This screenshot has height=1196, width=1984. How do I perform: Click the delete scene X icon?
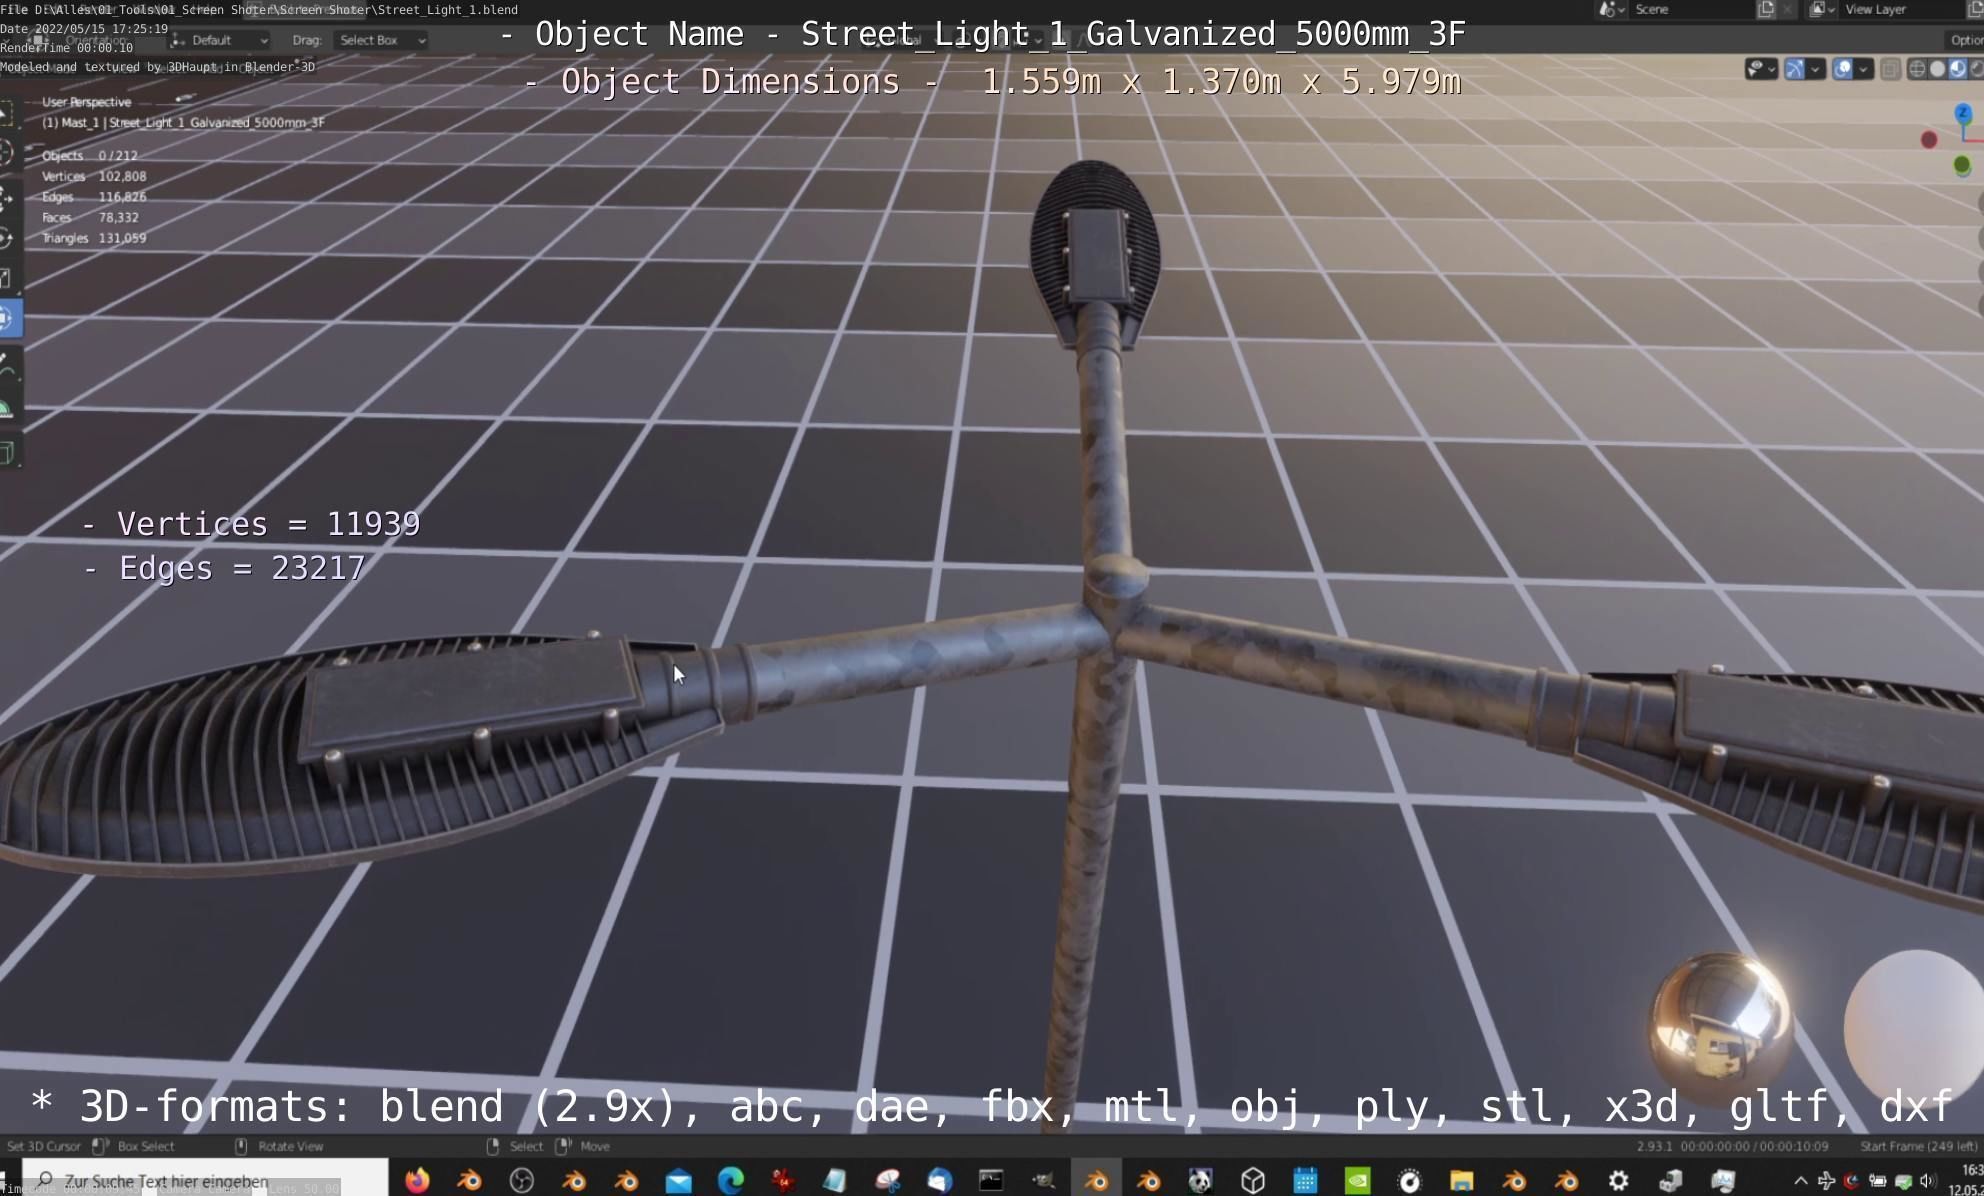(1788, 9)
